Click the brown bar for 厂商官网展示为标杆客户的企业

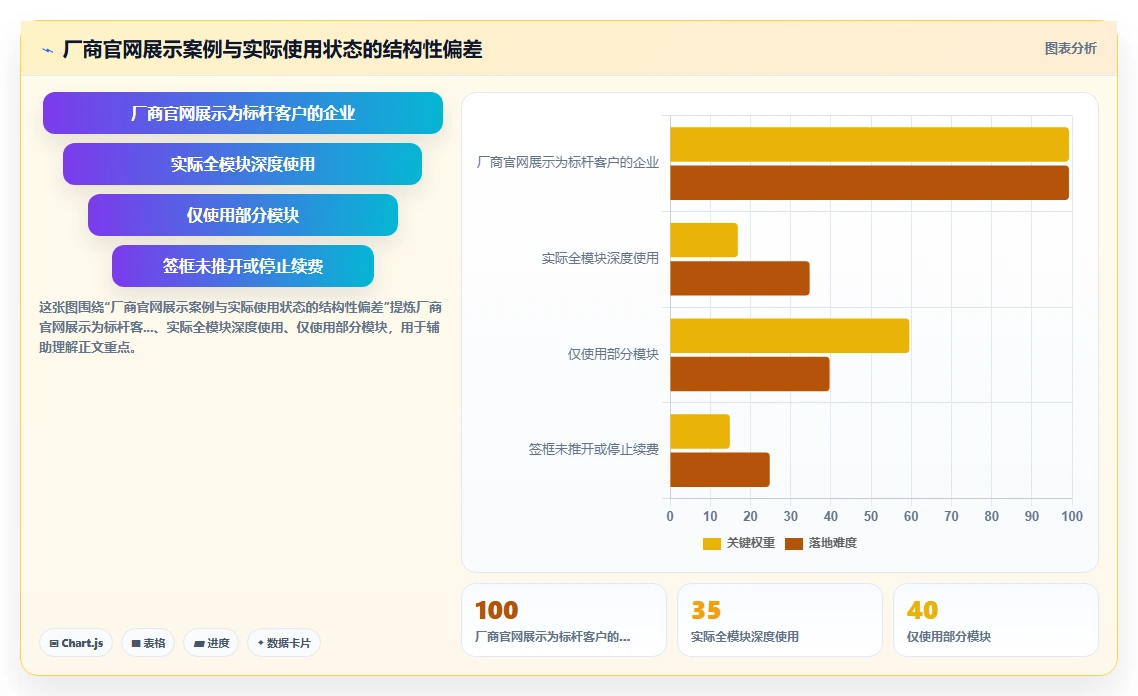click(x=869, y=183)
